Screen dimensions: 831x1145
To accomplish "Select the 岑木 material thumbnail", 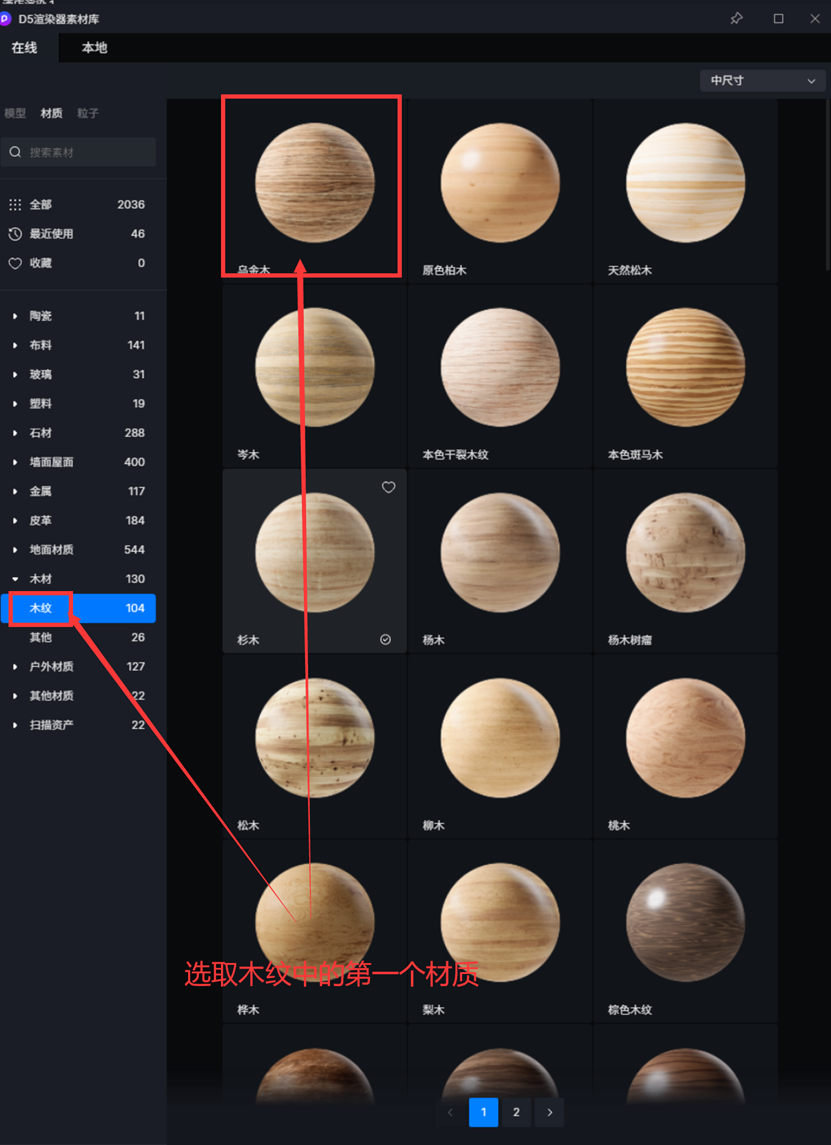I will point(315,367).
